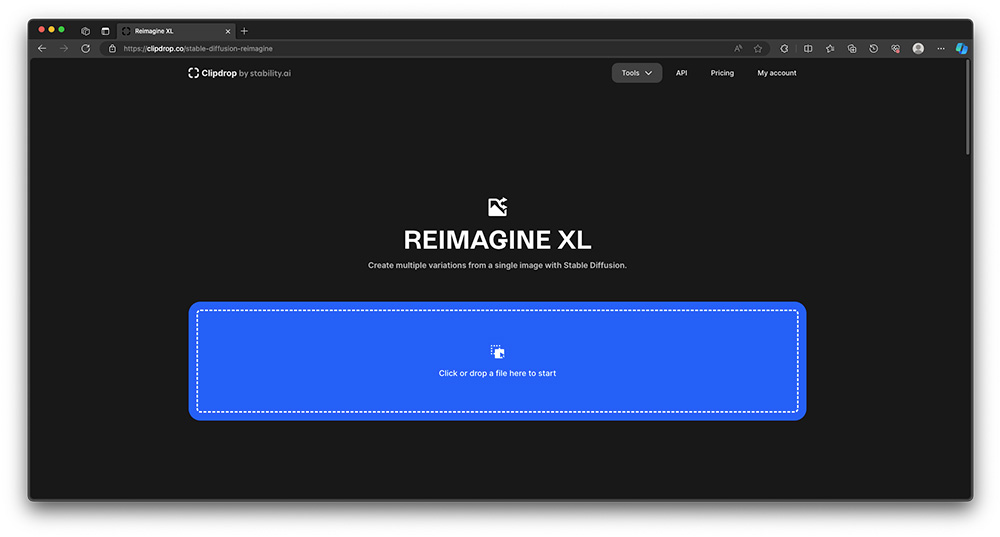View site info via the lock icon
The width and height of the screenshot is (1000, 537).
112,48
